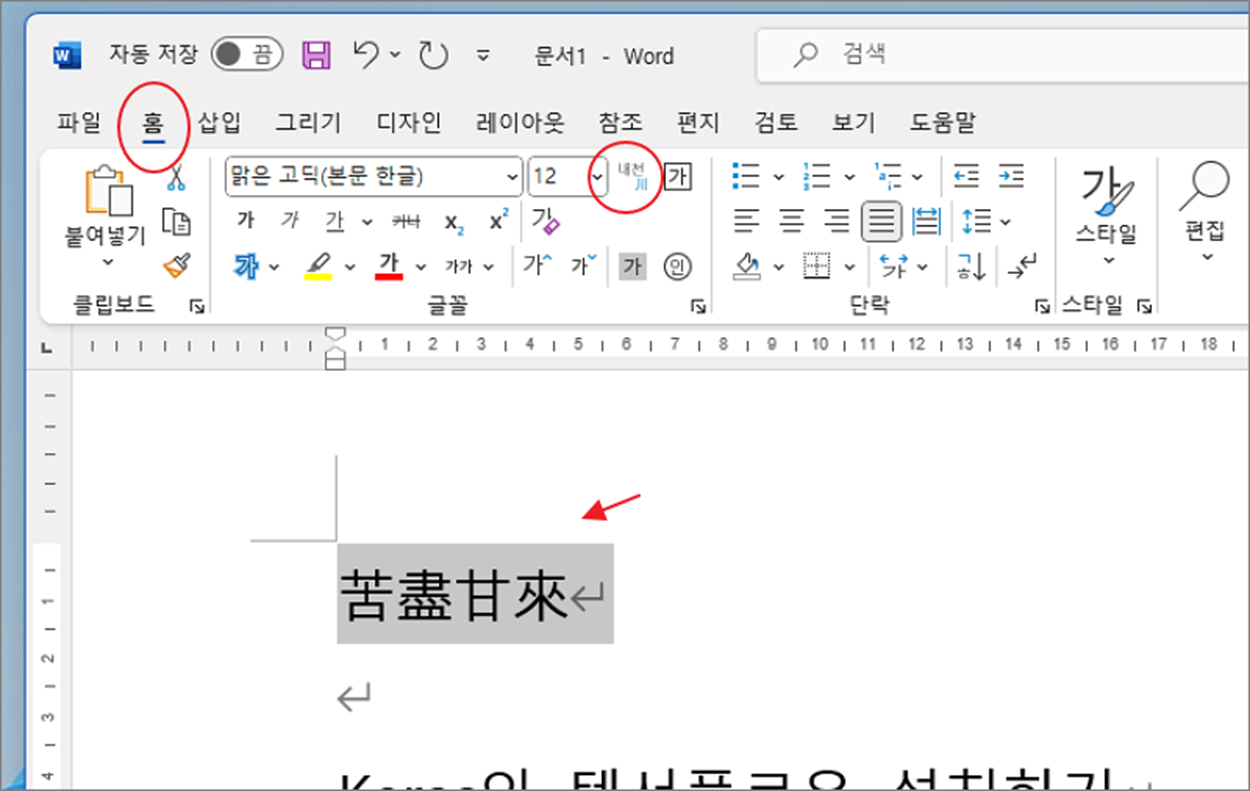Image resolution: width=1250 pixels, height=791 pixels.
Task: Apply yellow text highlight color
Action: click(x=317, y=266)
